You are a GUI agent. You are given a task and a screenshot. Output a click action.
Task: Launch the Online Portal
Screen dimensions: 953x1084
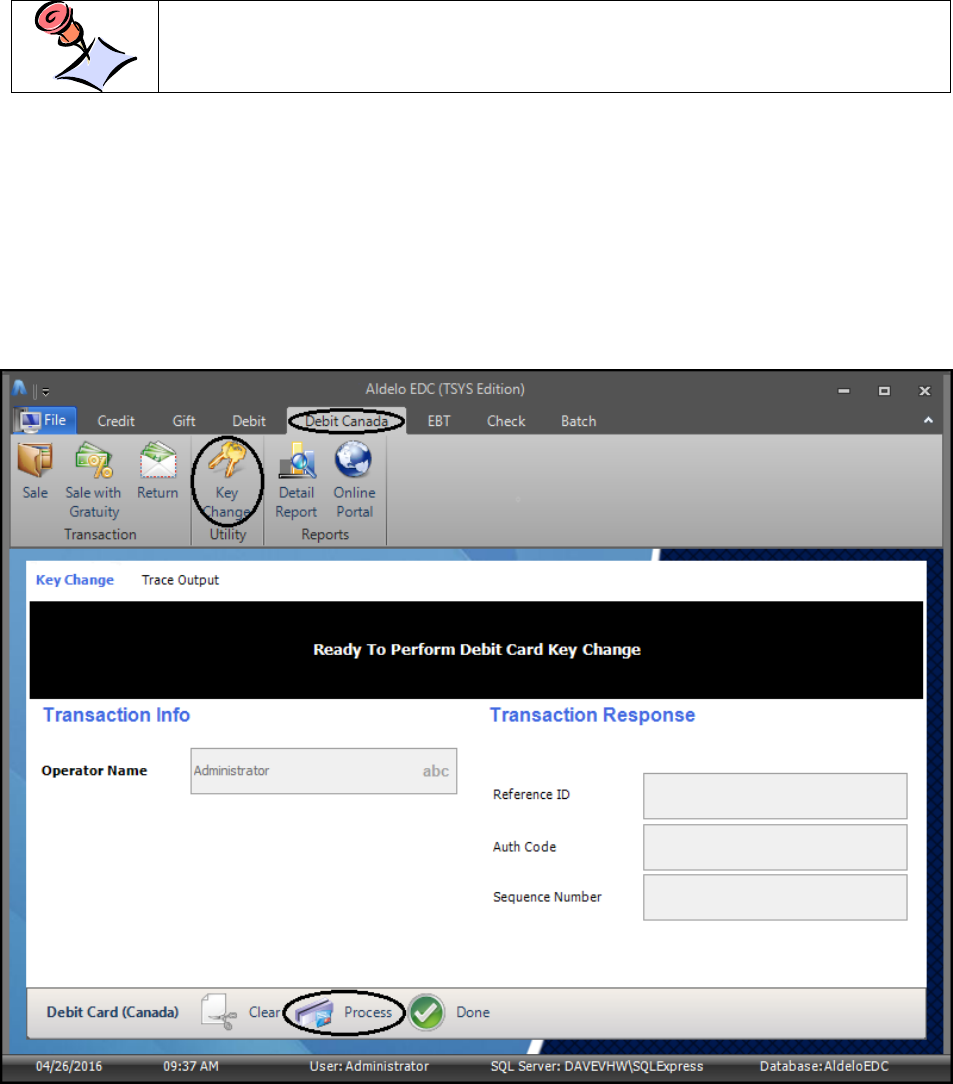tap(355, 481)
